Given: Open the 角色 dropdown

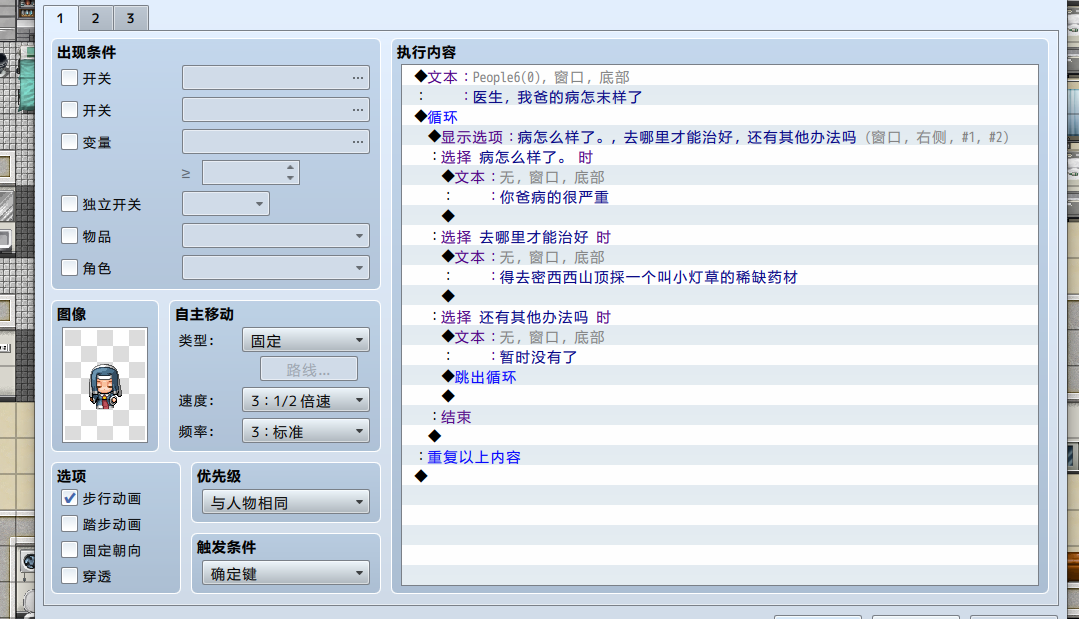Looking at the screenshot, I should tap(276, 268).
